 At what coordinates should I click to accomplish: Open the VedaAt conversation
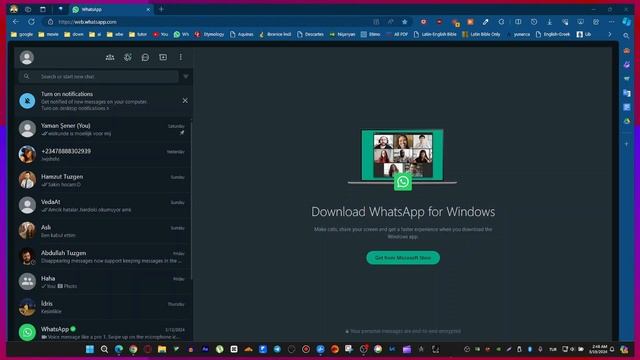[103, 205]
